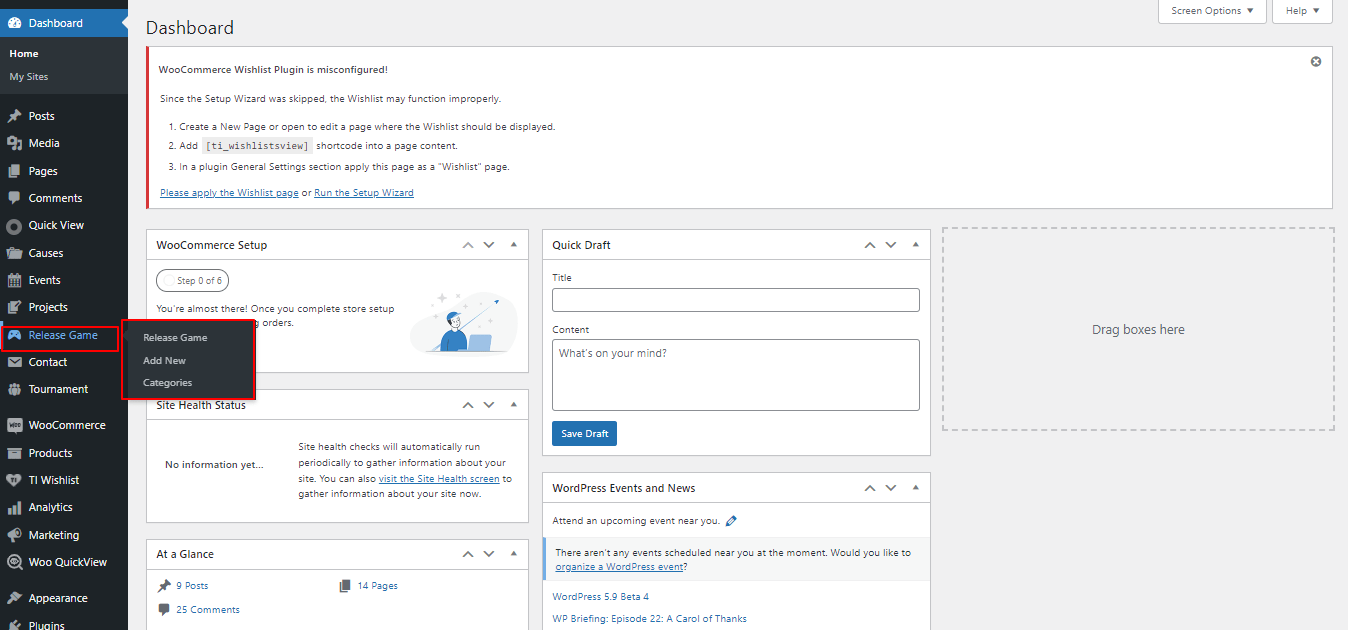Click the Run the Setup Wizard link
The image size is (1348, 630).
pyautogui.click(x=364, y=193)
